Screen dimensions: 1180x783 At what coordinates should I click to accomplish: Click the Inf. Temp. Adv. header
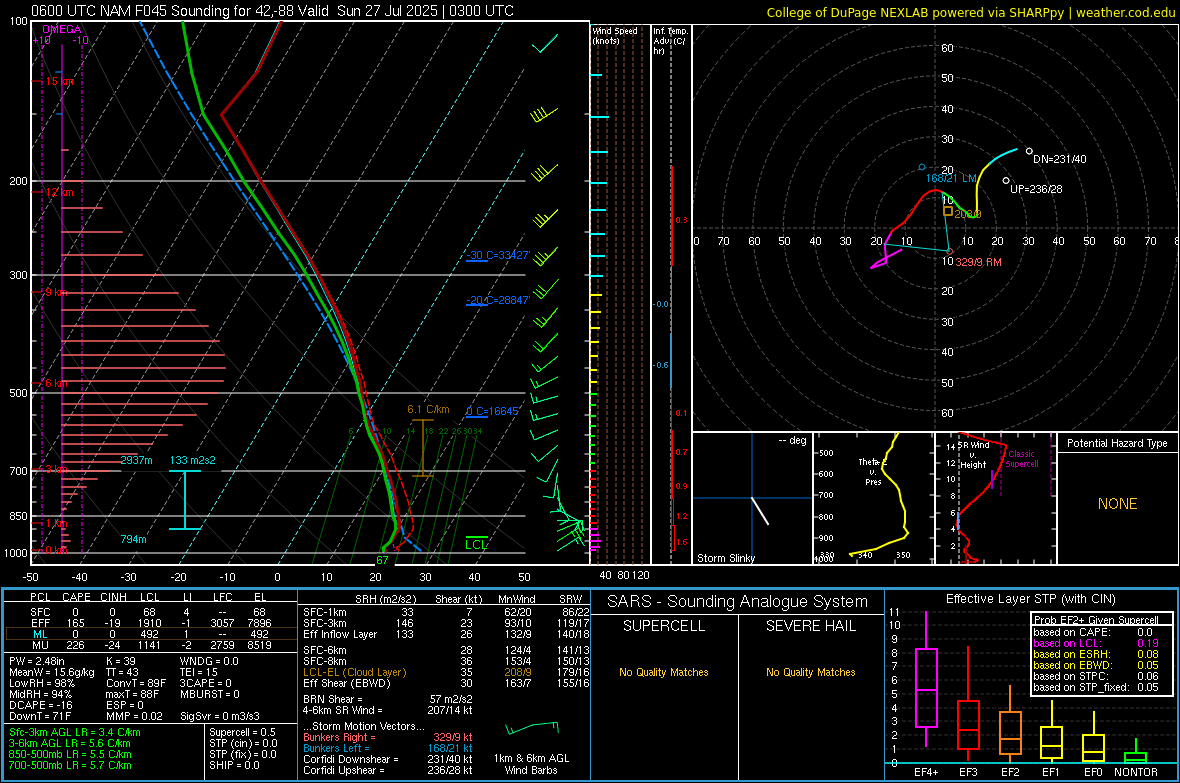(670, 41)
